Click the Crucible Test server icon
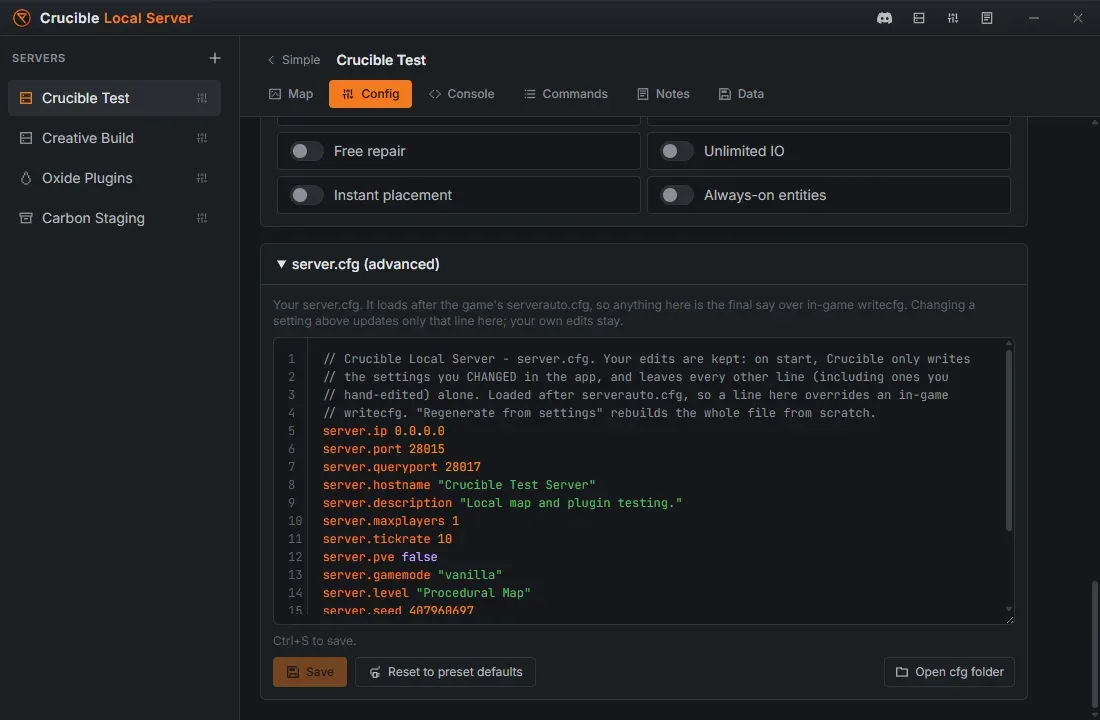1100x720 pixels. [x=26, y=98]
